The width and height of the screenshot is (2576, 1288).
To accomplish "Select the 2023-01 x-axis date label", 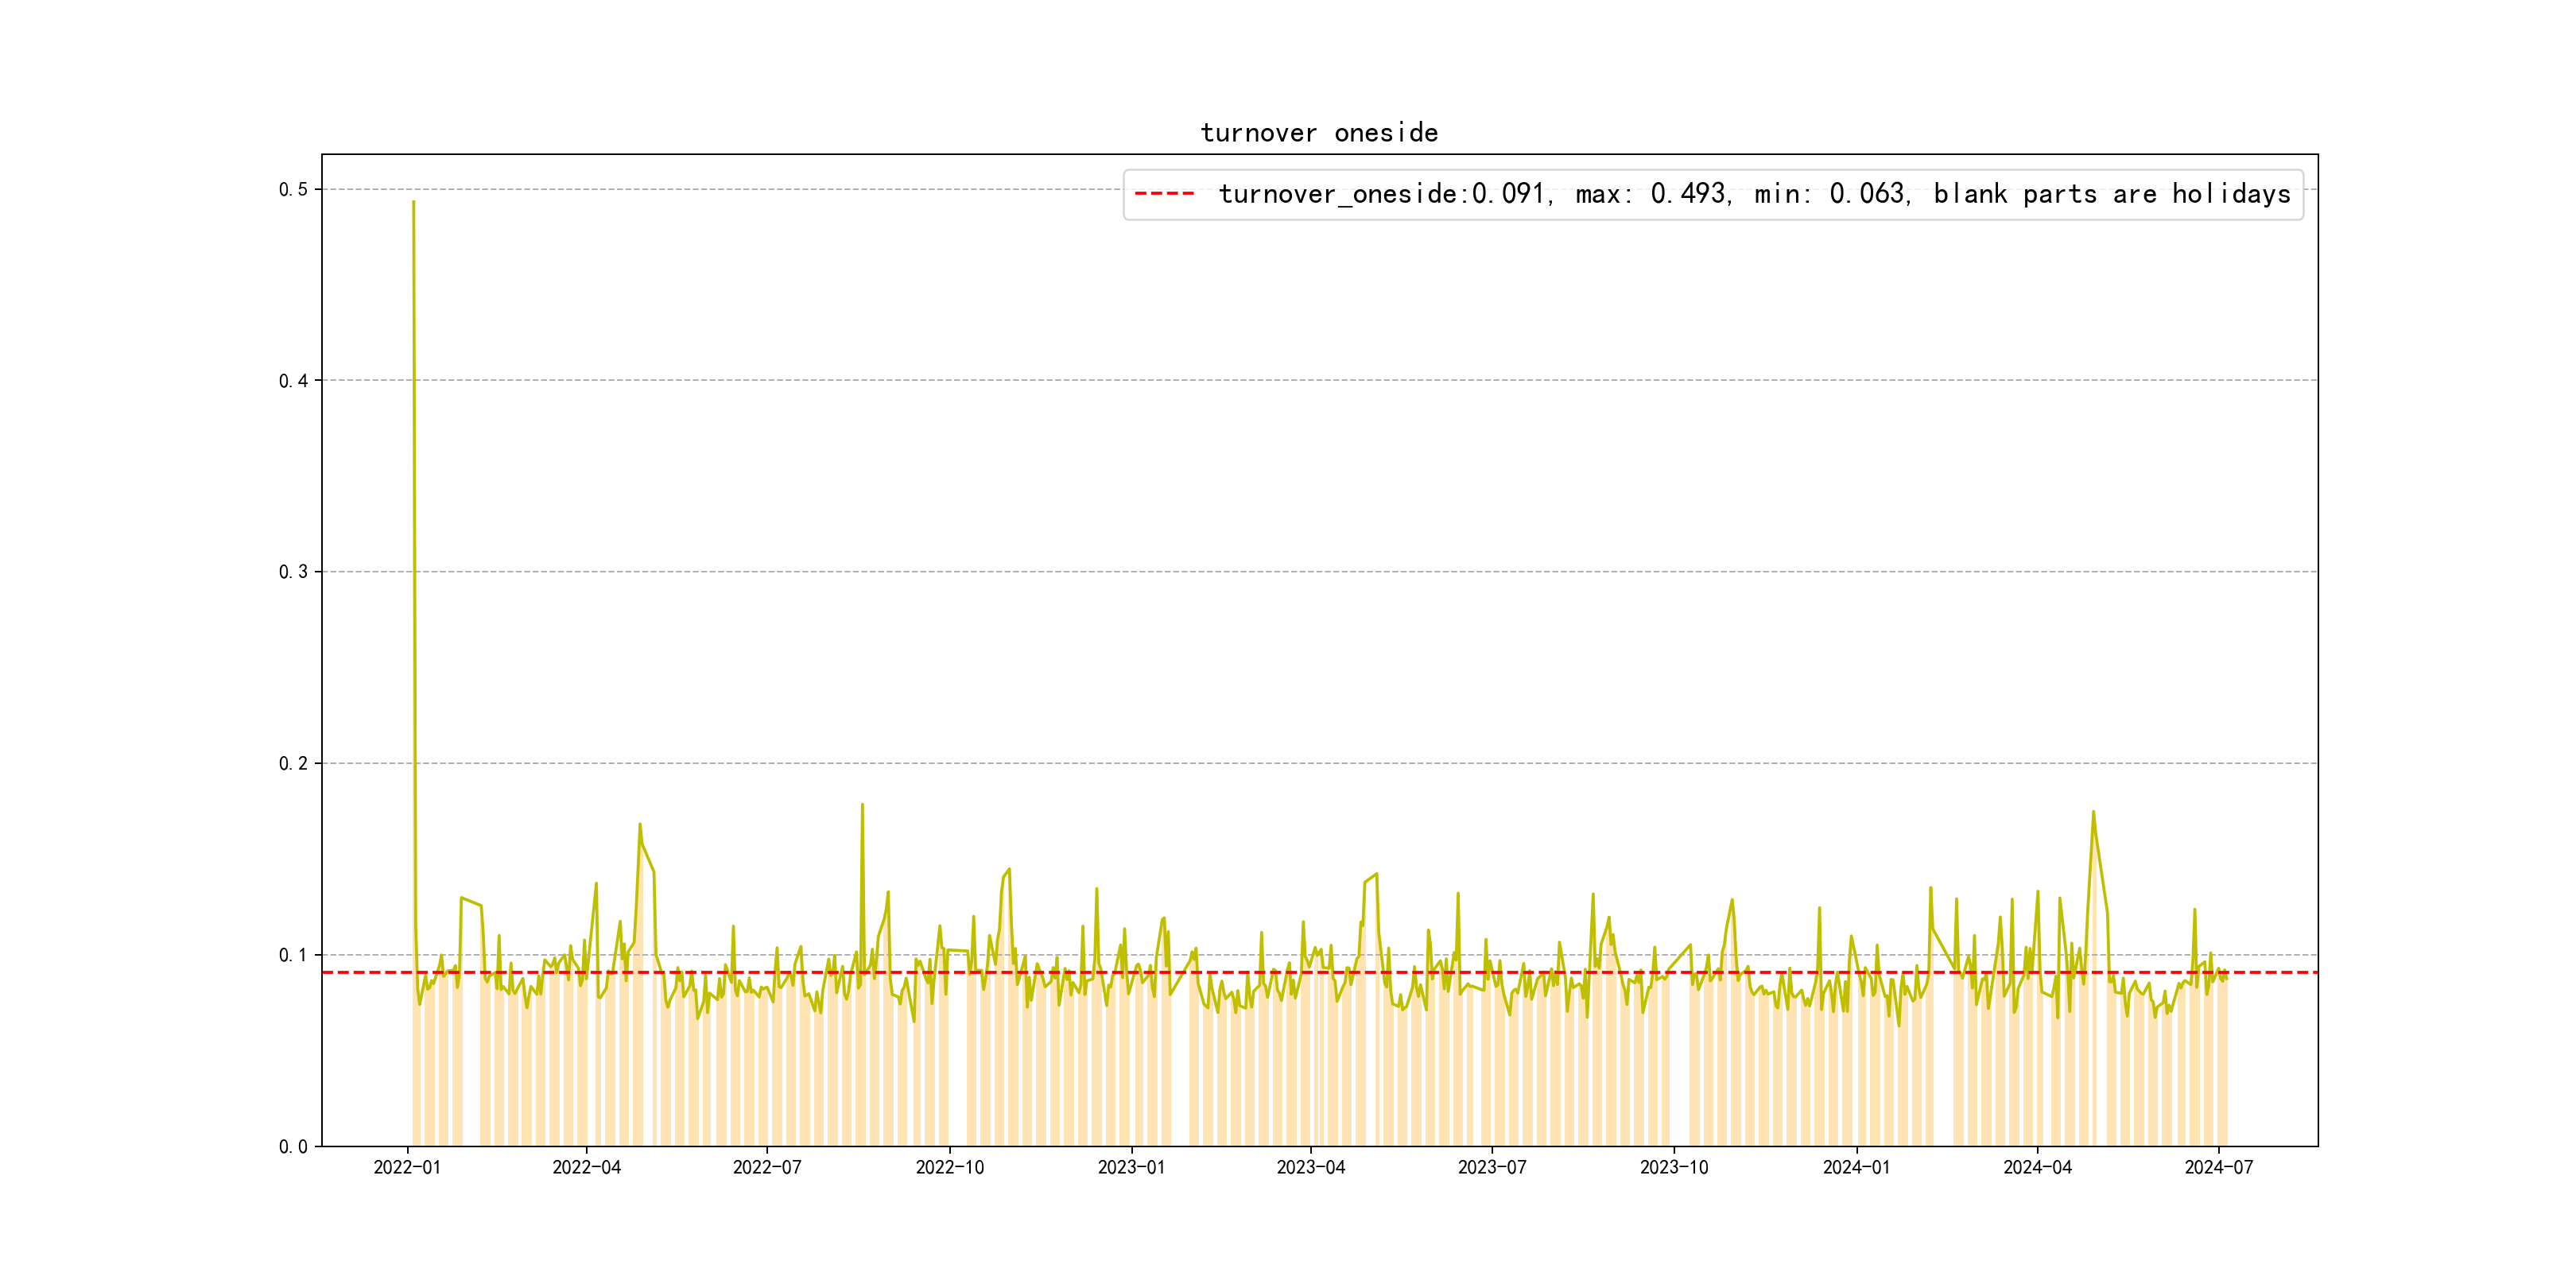I will [1131, 1168].
